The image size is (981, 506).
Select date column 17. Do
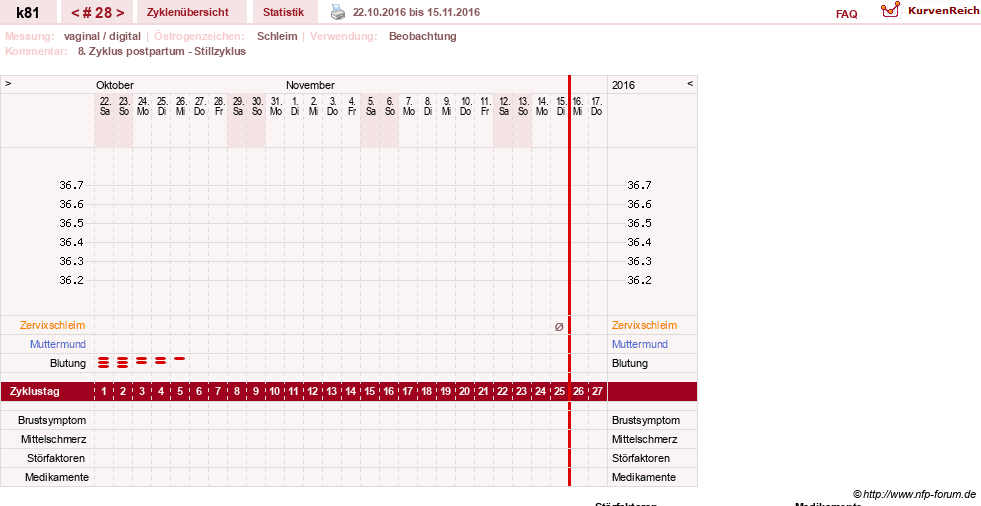(x=597, y=106)
